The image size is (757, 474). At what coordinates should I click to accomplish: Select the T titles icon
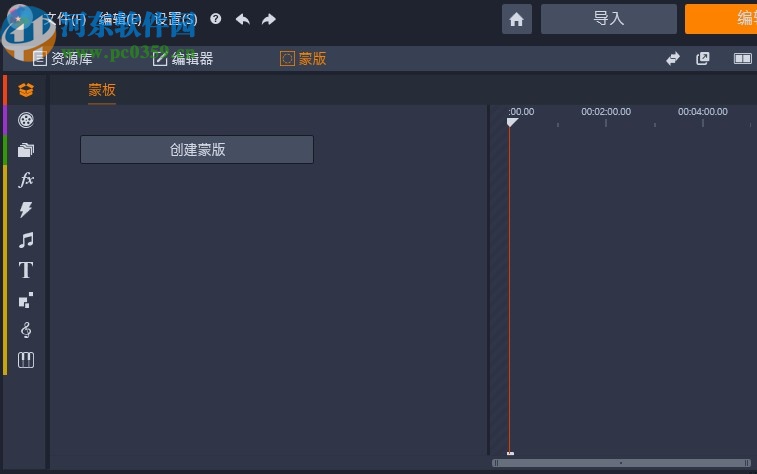26,270
